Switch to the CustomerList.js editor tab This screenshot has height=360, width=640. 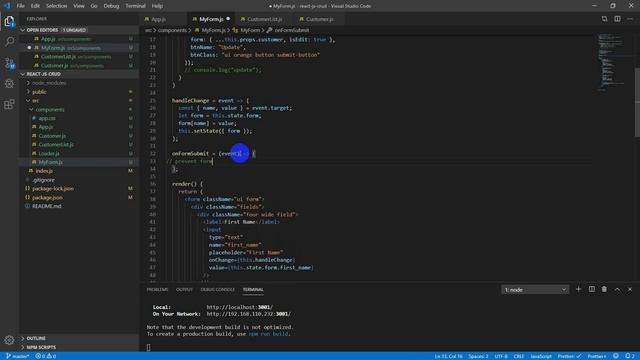tap(264, 19)
